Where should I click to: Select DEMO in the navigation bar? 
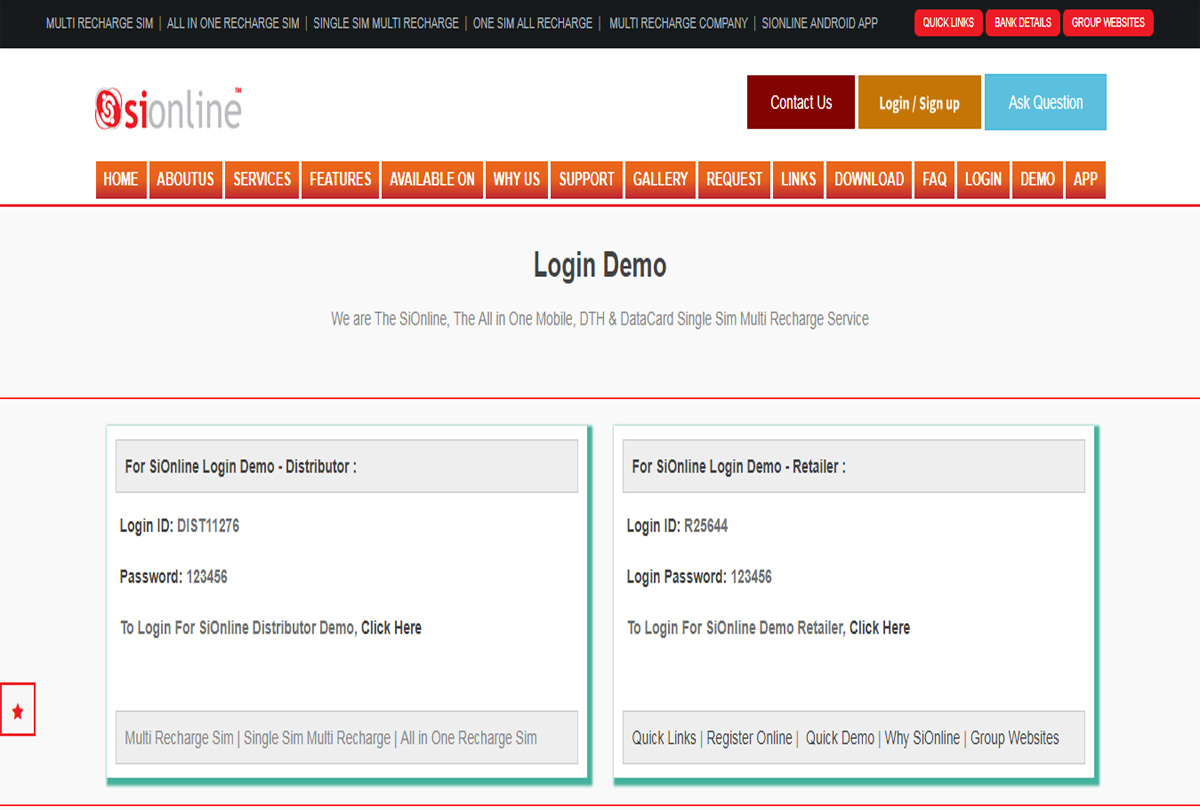click(1037, 179)
